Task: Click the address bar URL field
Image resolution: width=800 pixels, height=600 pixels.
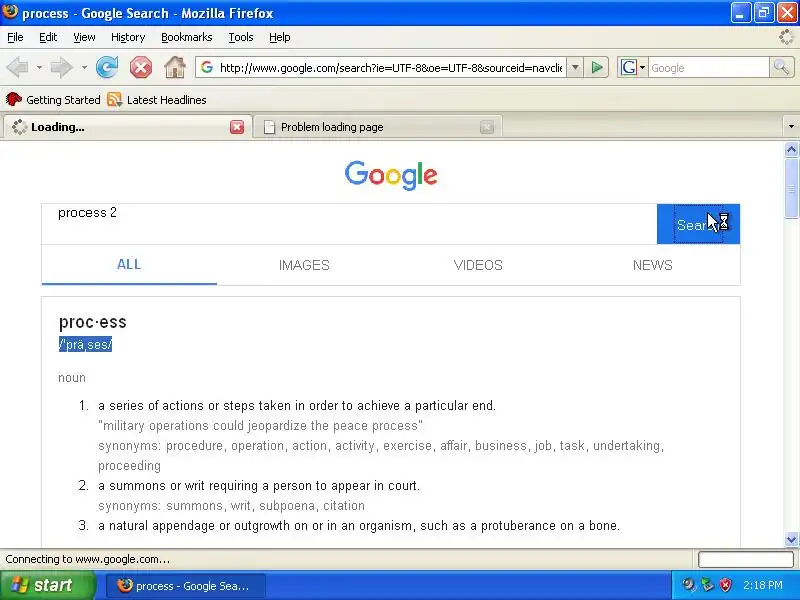Action: pyautogui.click(x=390, y=67)
